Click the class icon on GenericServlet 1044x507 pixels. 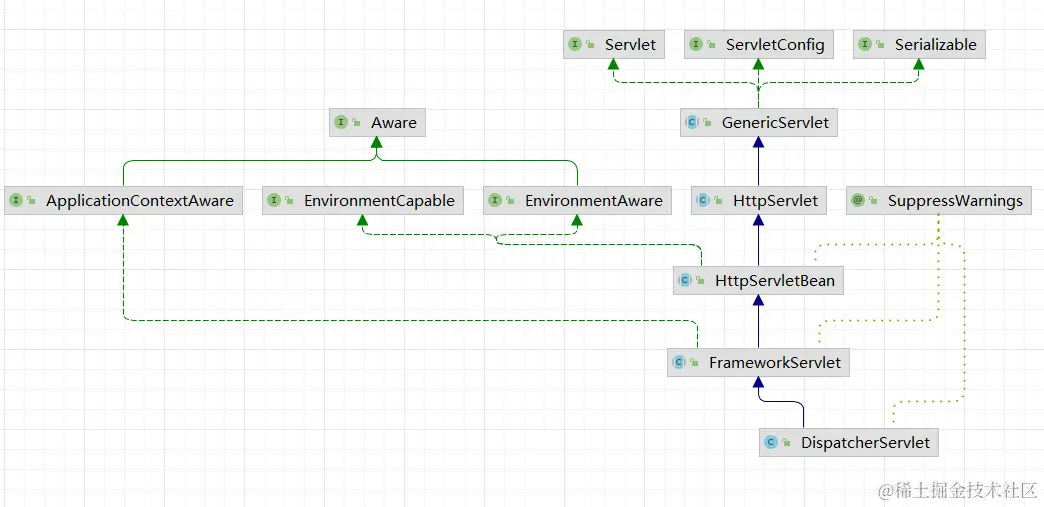click(692, 123)
